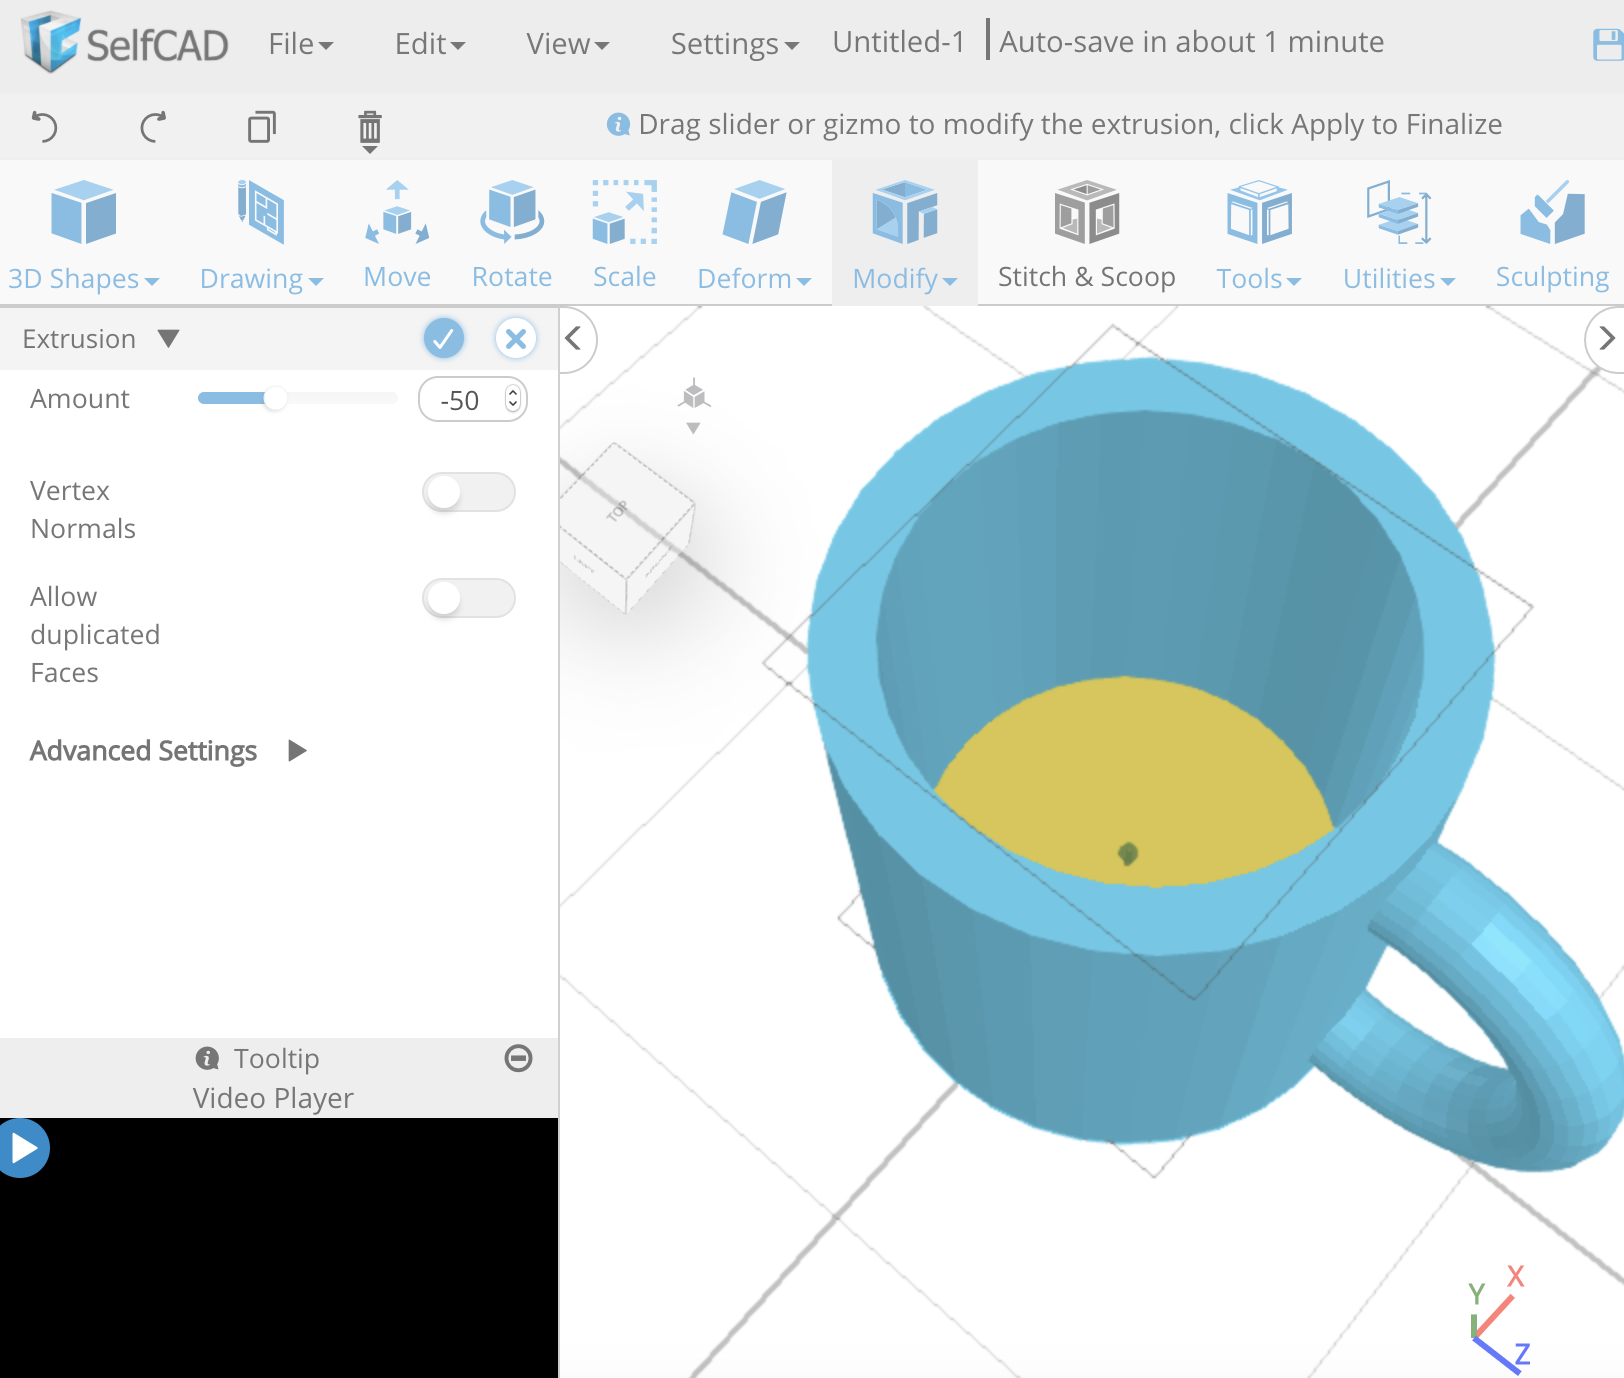
Task: Open the 3D Shapes dropdown
Action: 85,232
